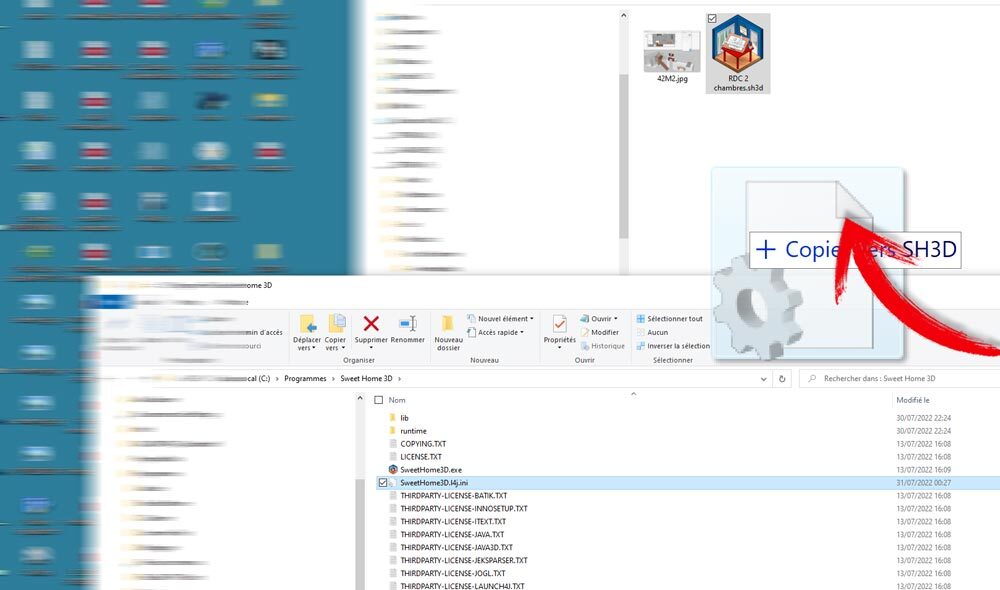The width and height of the screenshot is (1000, 590).
Task: Toggle the select-all checkbox beside Nom
Action: tap(379, 400)
